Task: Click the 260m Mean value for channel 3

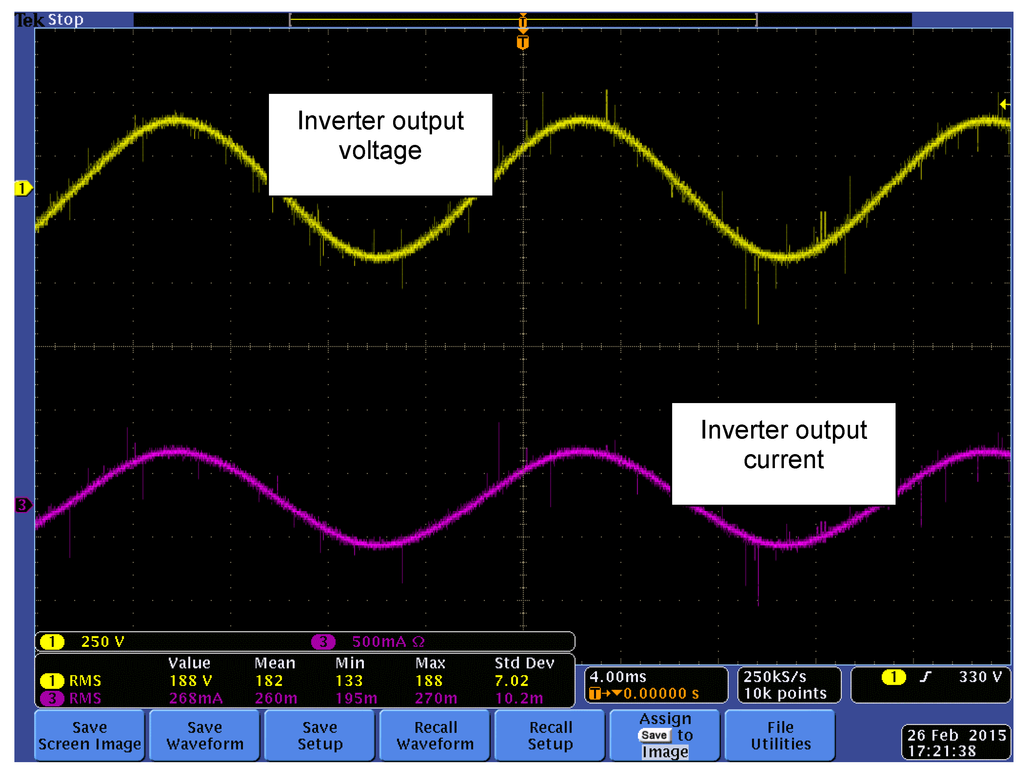Action: 276,699
